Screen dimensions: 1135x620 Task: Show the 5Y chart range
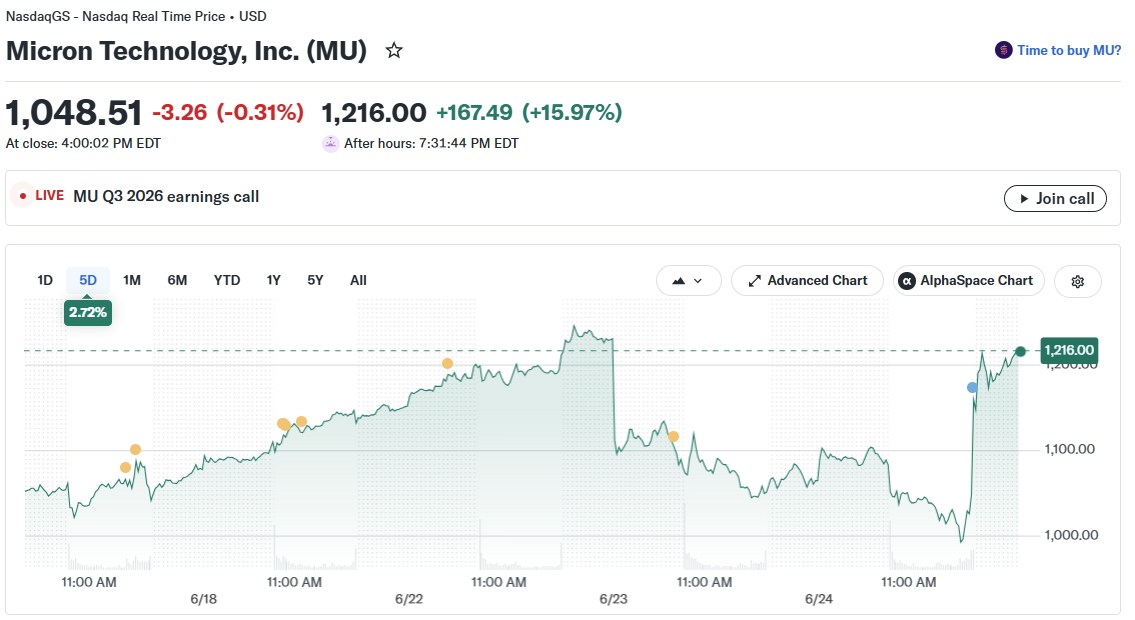[x=315, y=281]
